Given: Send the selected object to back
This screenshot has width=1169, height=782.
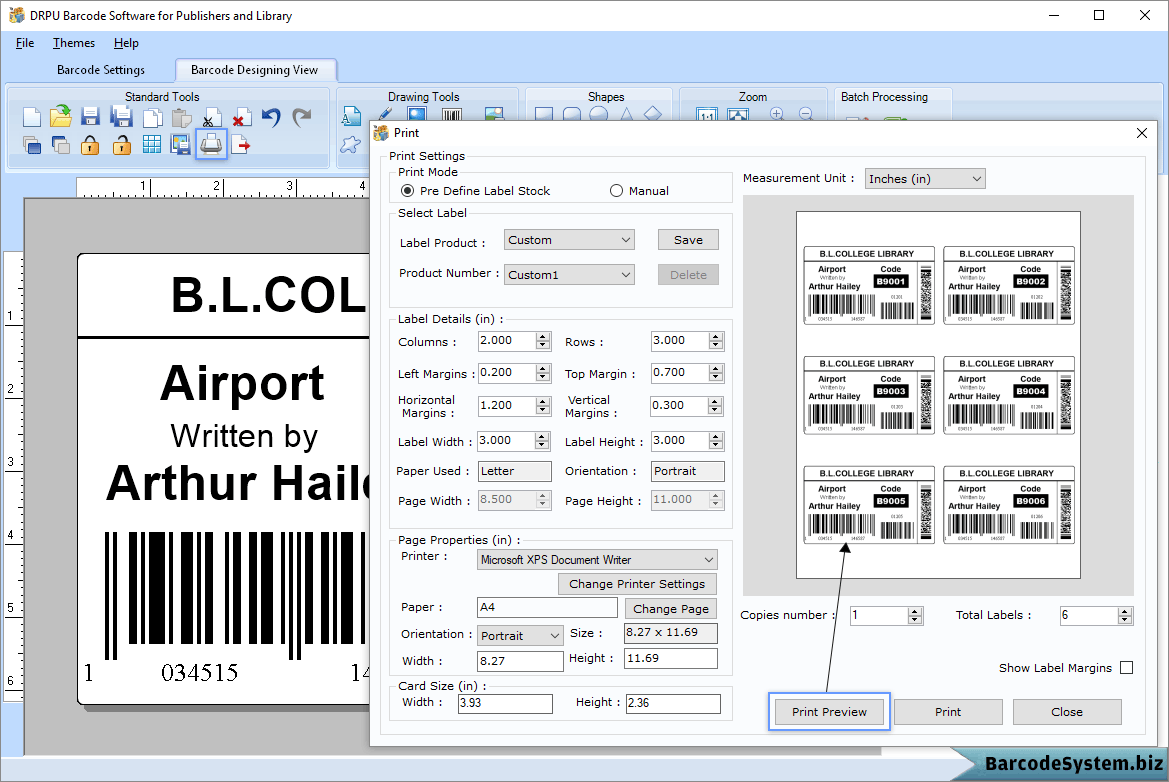Looking at the screenshot, I should pyautogui.click(x=60, y=145).
